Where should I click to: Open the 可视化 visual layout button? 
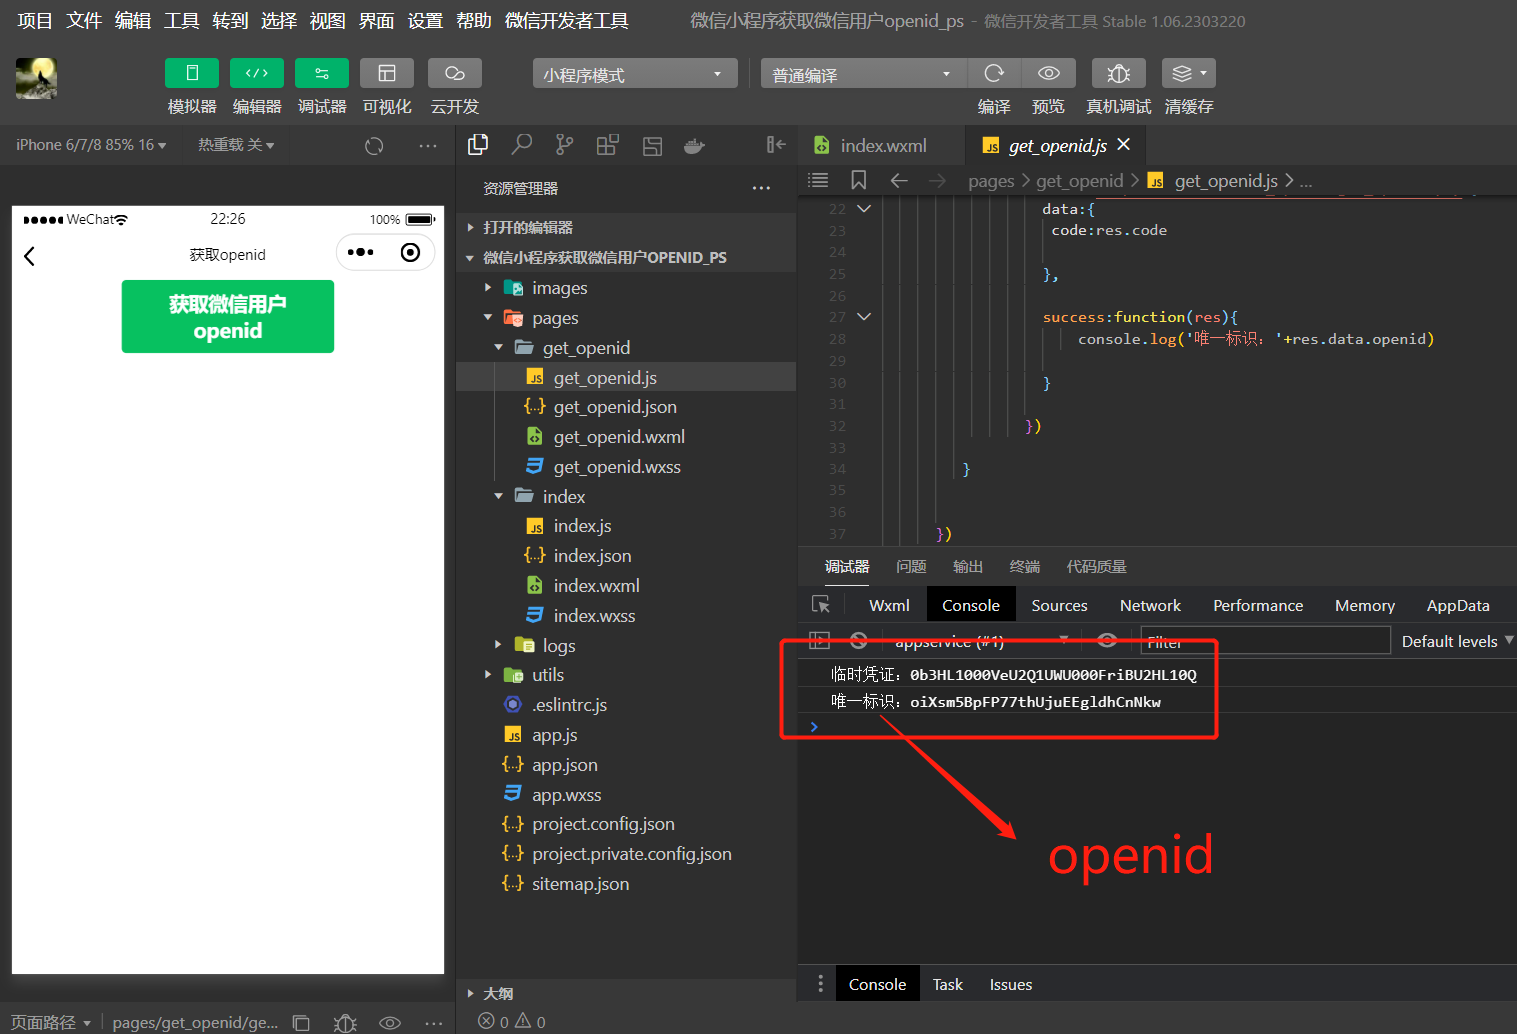pos(387,73)
